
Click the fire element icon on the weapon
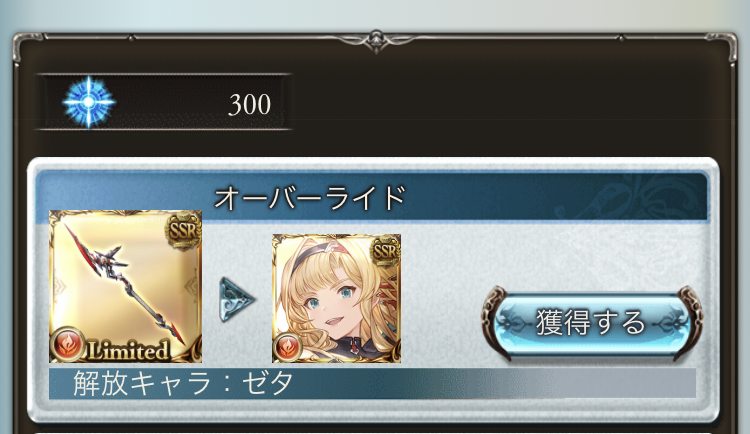point(68,344)
